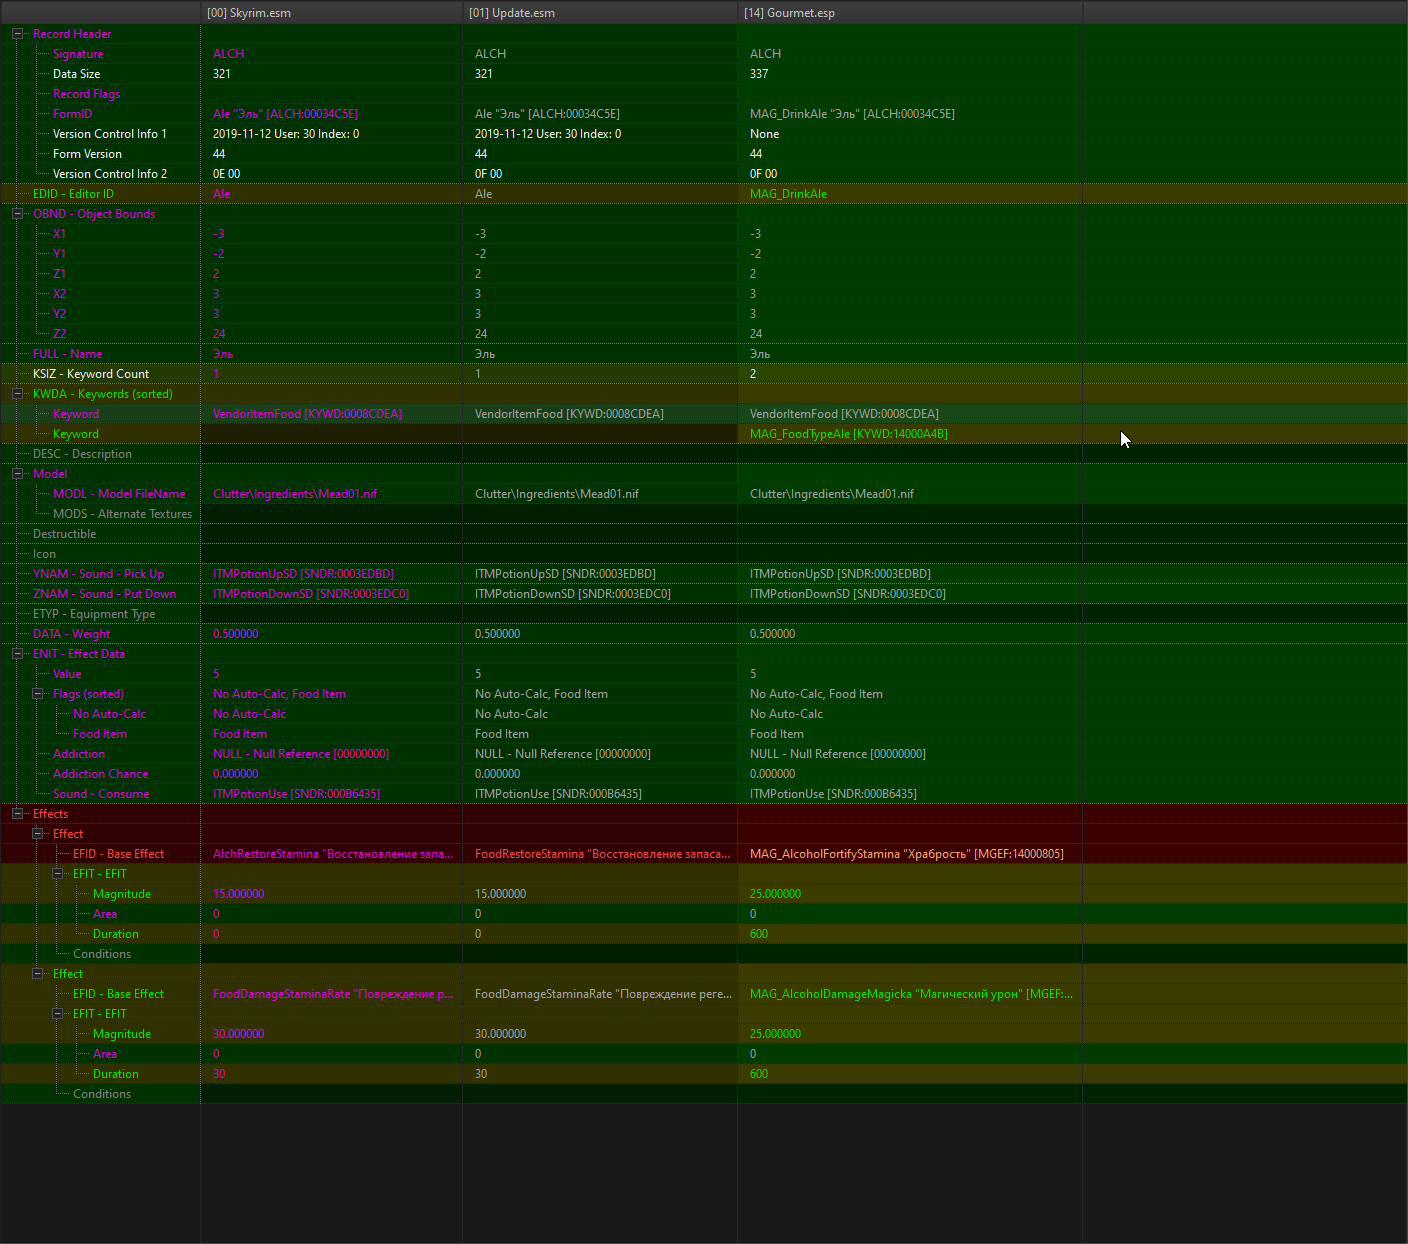Select the Z2 bounds row label
The image size is (1408, 1244).
(59, 334)
